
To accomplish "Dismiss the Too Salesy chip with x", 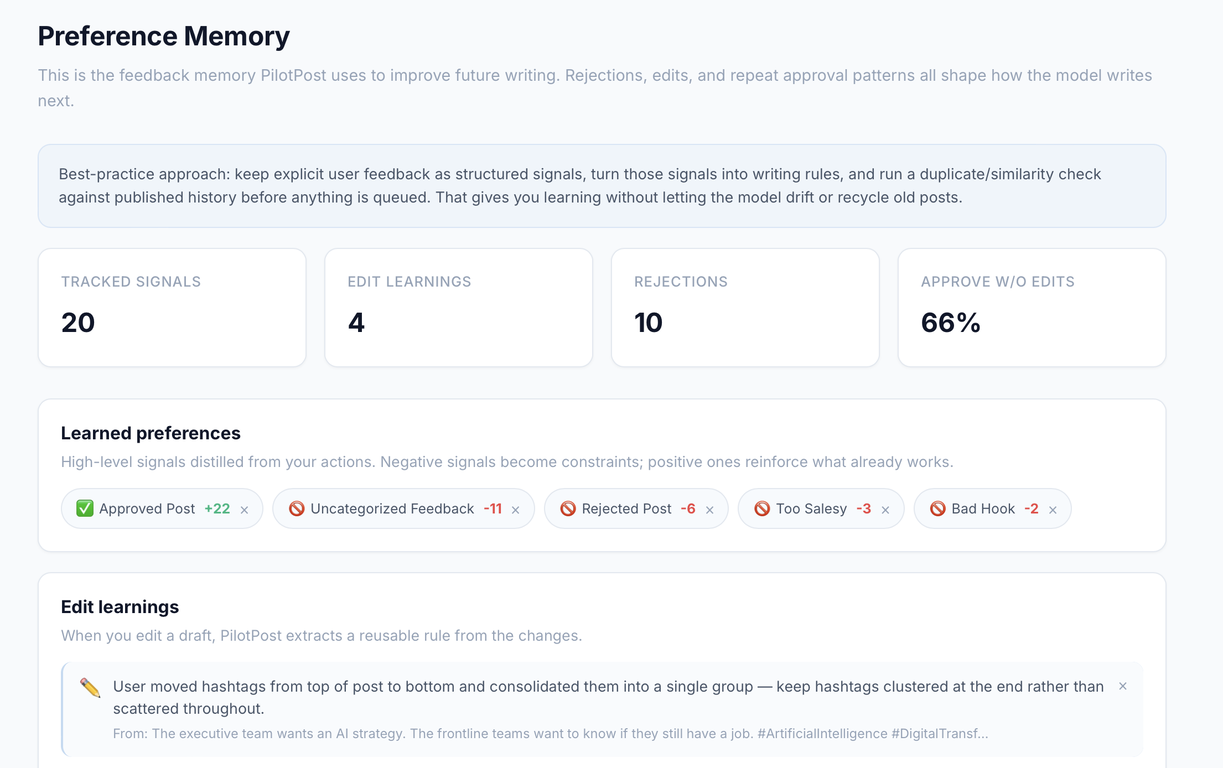I will coord(886,510).
